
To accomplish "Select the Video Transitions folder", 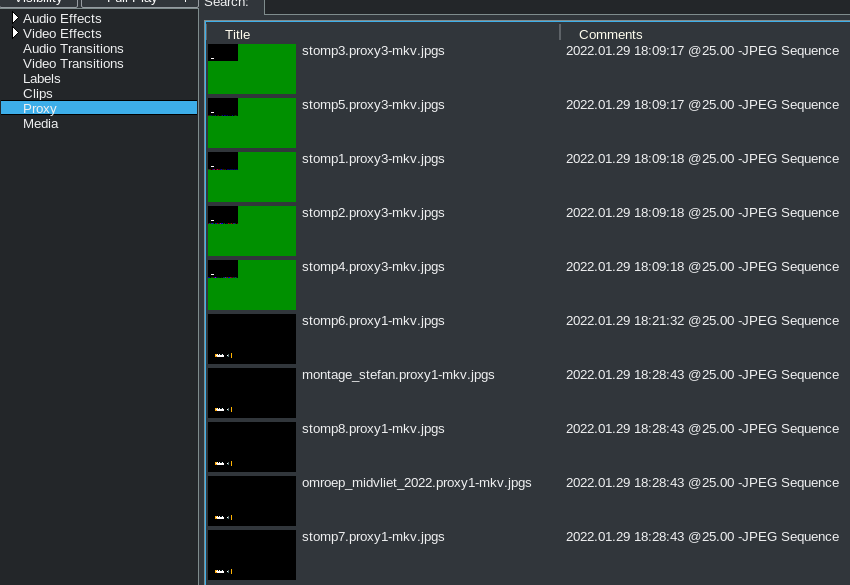I will (x=73, y=63).
